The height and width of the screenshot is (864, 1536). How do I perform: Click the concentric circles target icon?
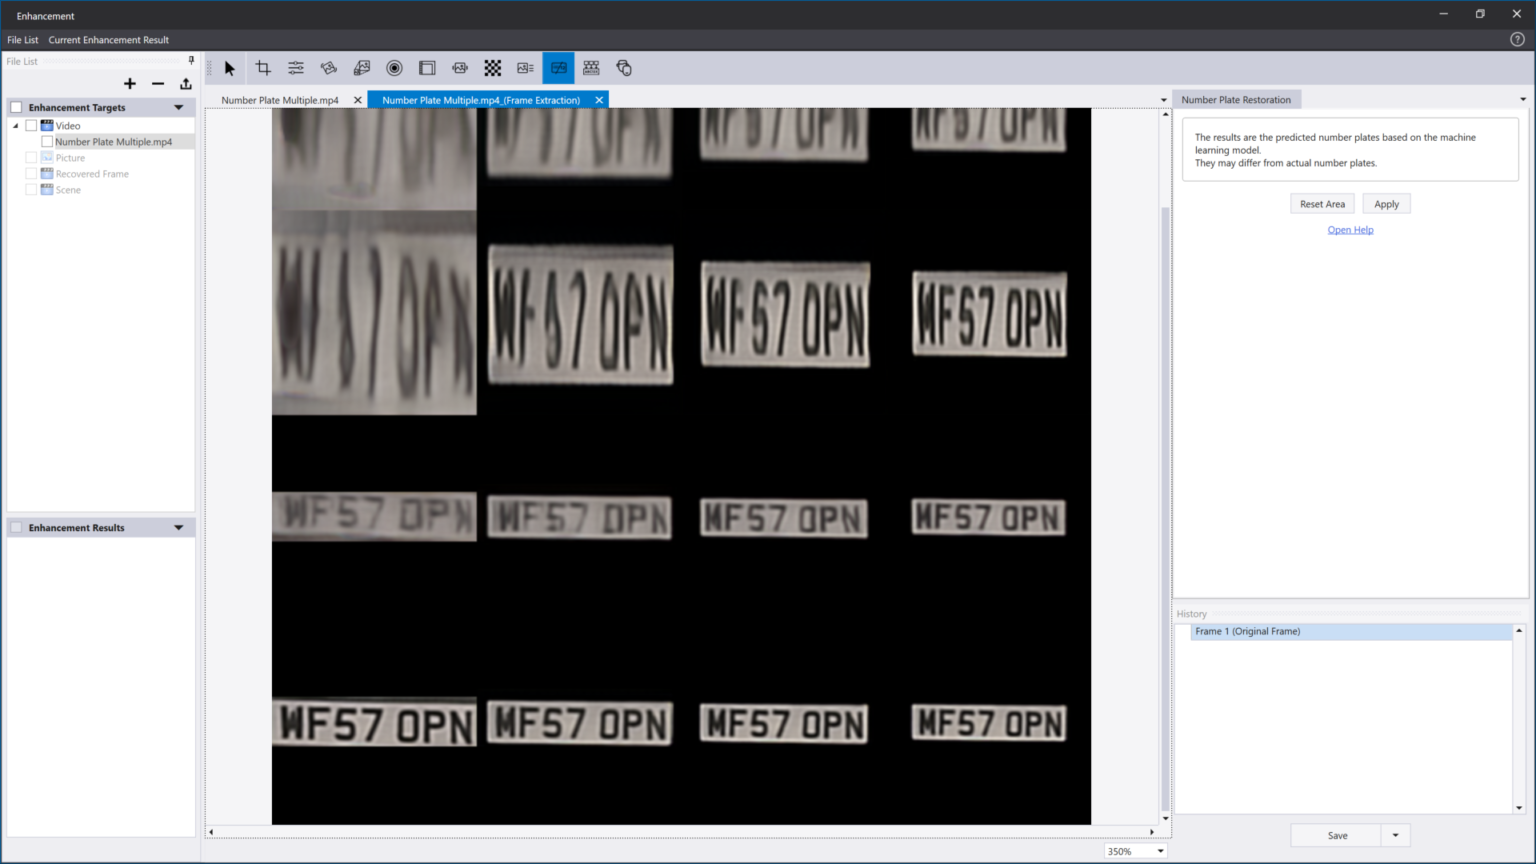pos(394,68)
